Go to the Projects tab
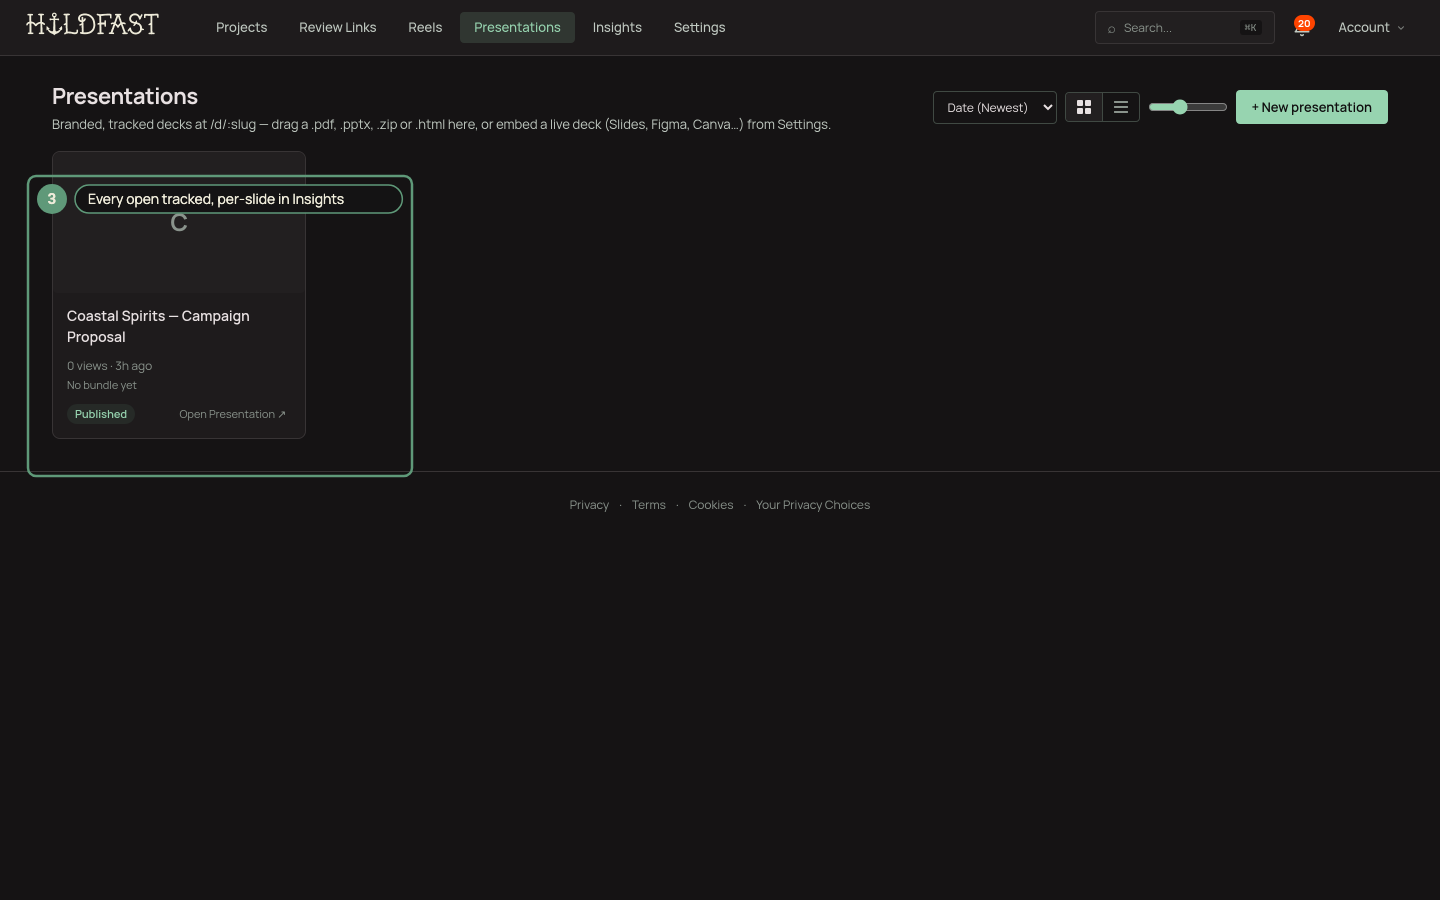The image size is (1440, 900). point(242,27)
